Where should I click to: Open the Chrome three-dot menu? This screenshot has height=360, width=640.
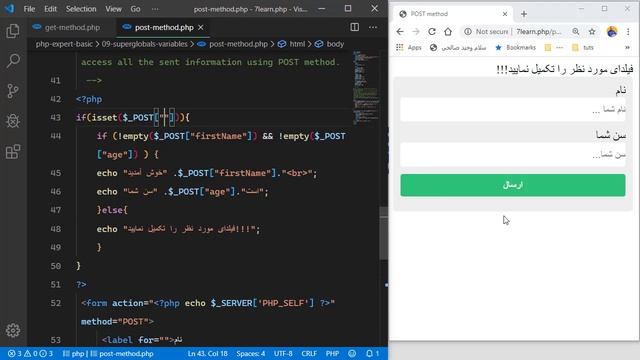[628, 31]
